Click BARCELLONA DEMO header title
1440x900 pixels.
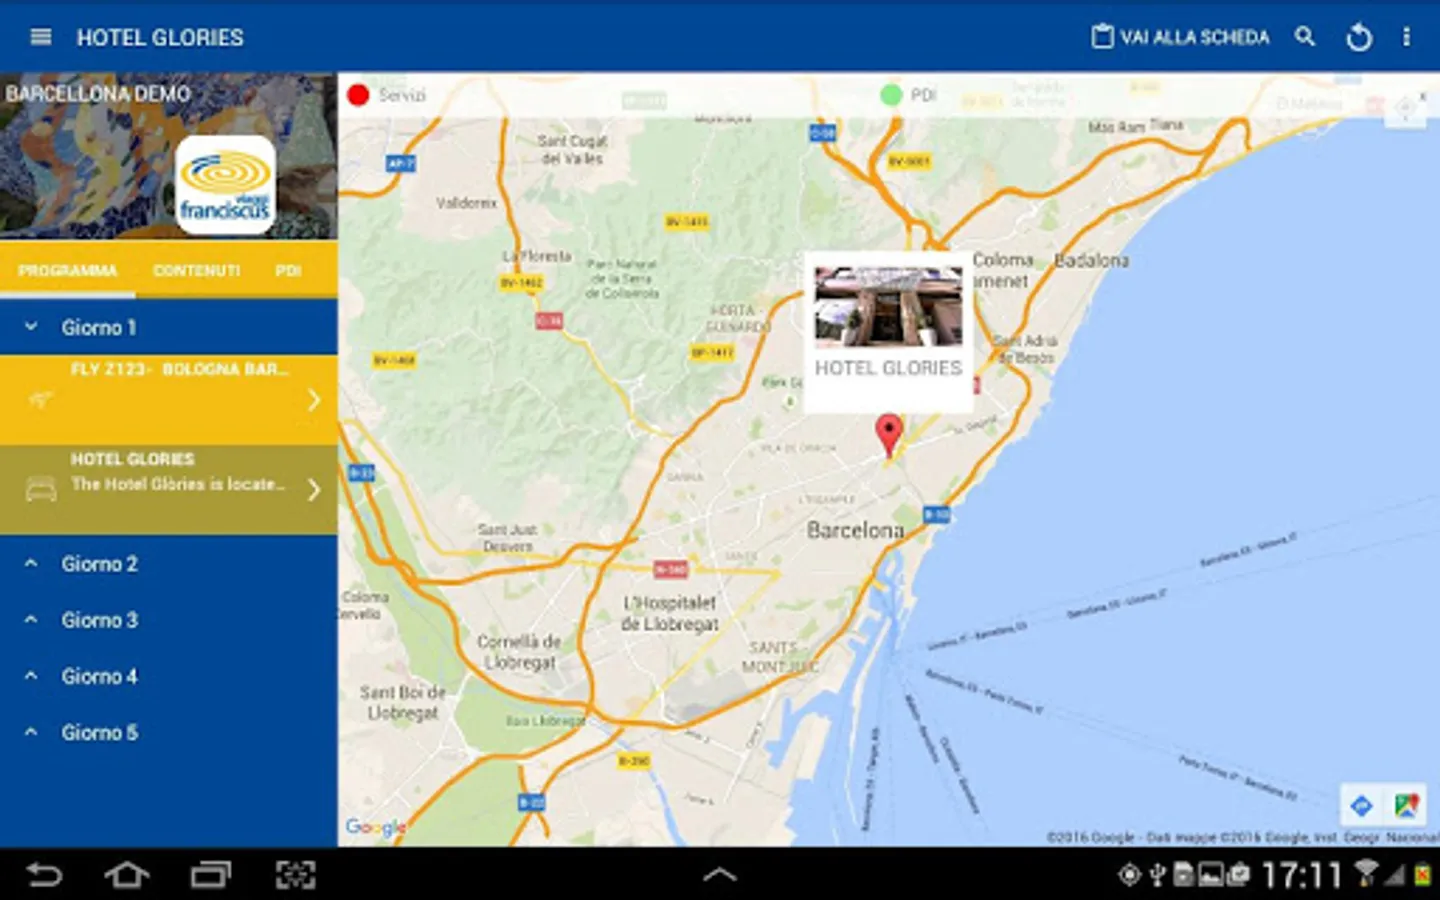98,94
